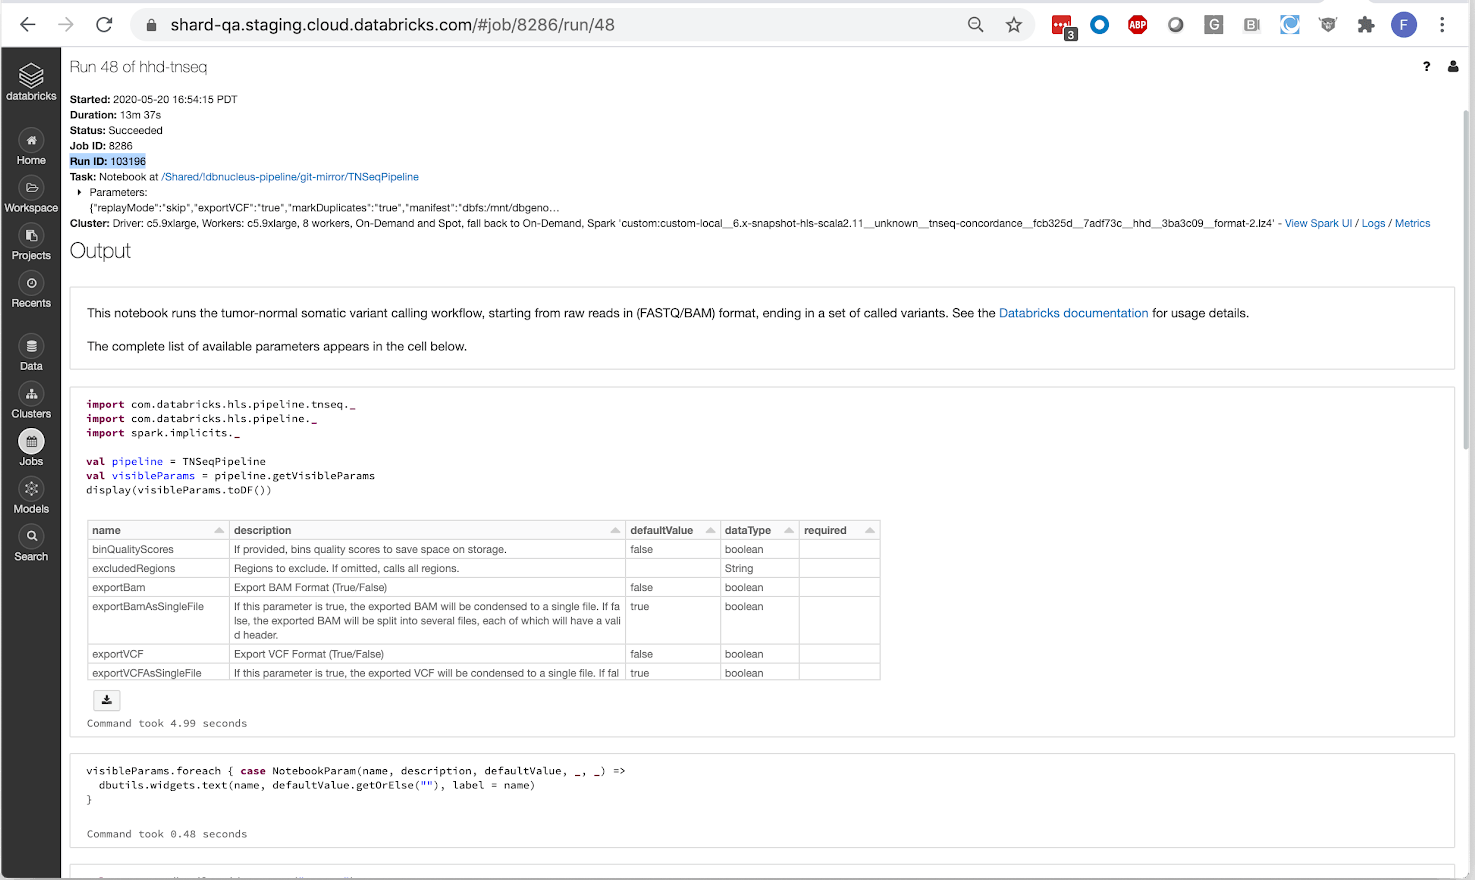Sort by the defaultValue column header

pos(671,530)
